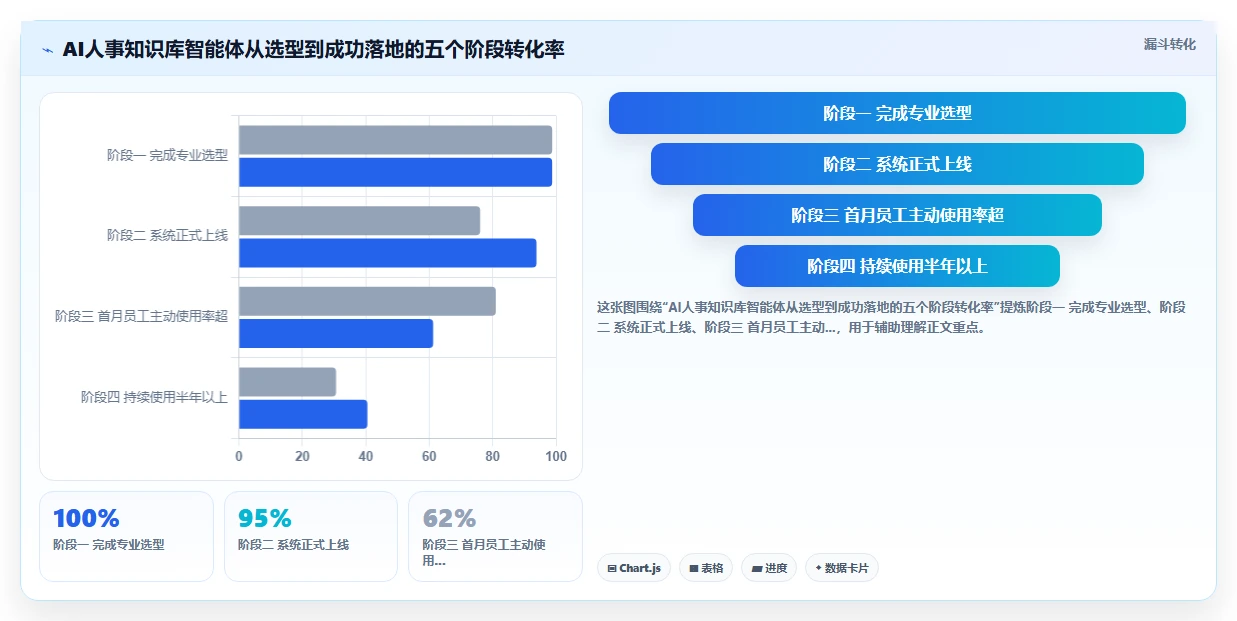Click the 100% metric card value
Screen dimensions: 1237x621
click(x=86, y=518)
